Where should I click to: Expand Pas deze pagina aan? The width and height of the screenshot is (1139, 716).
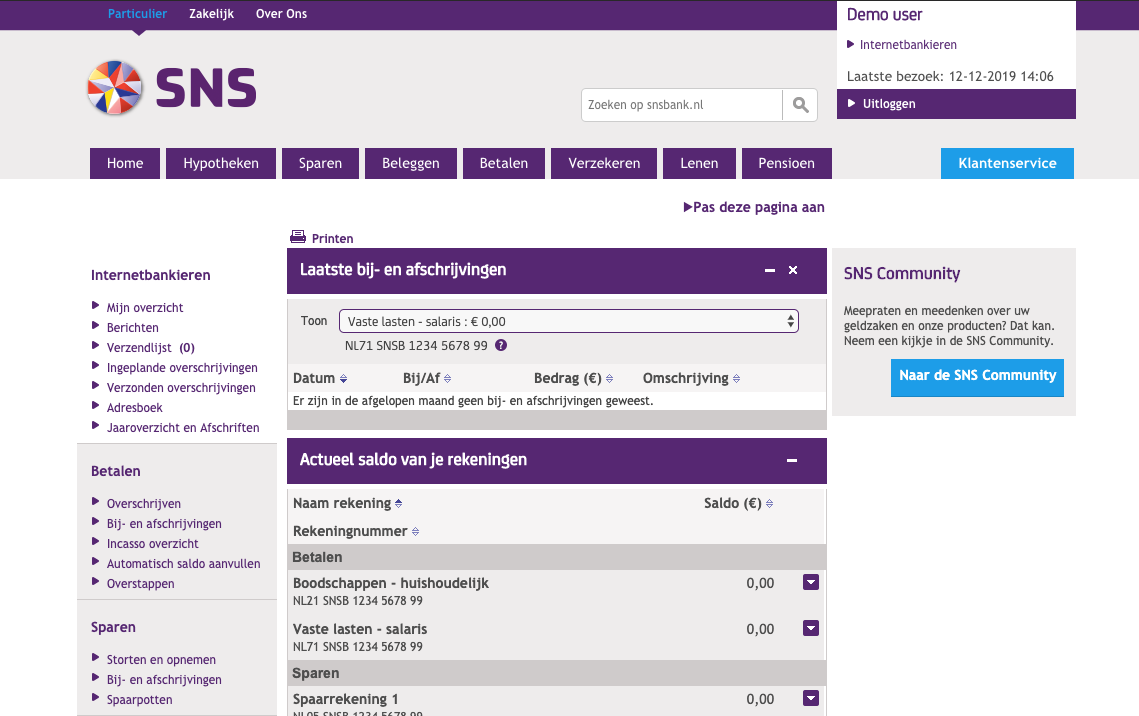tap(754, 207)
